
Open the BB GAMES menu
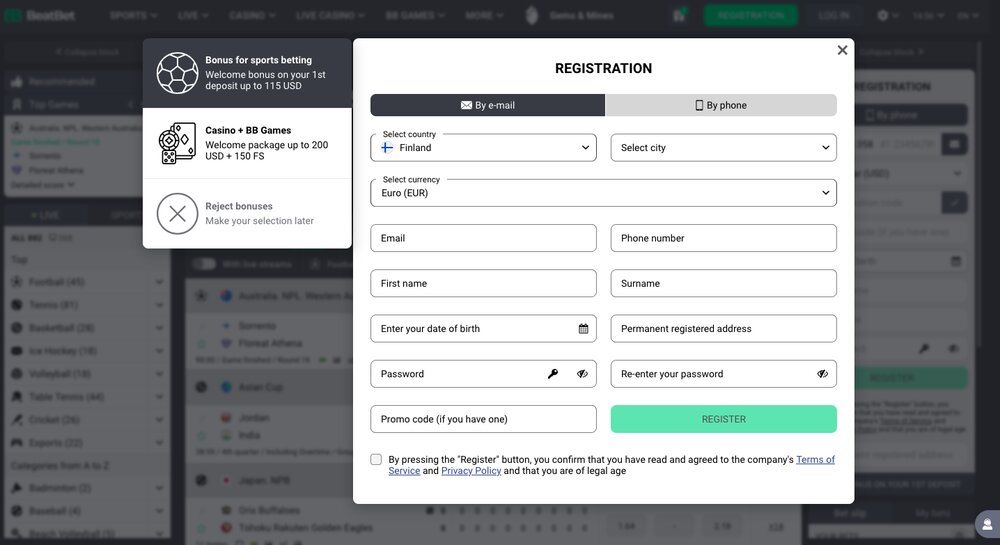click(415, 15)
